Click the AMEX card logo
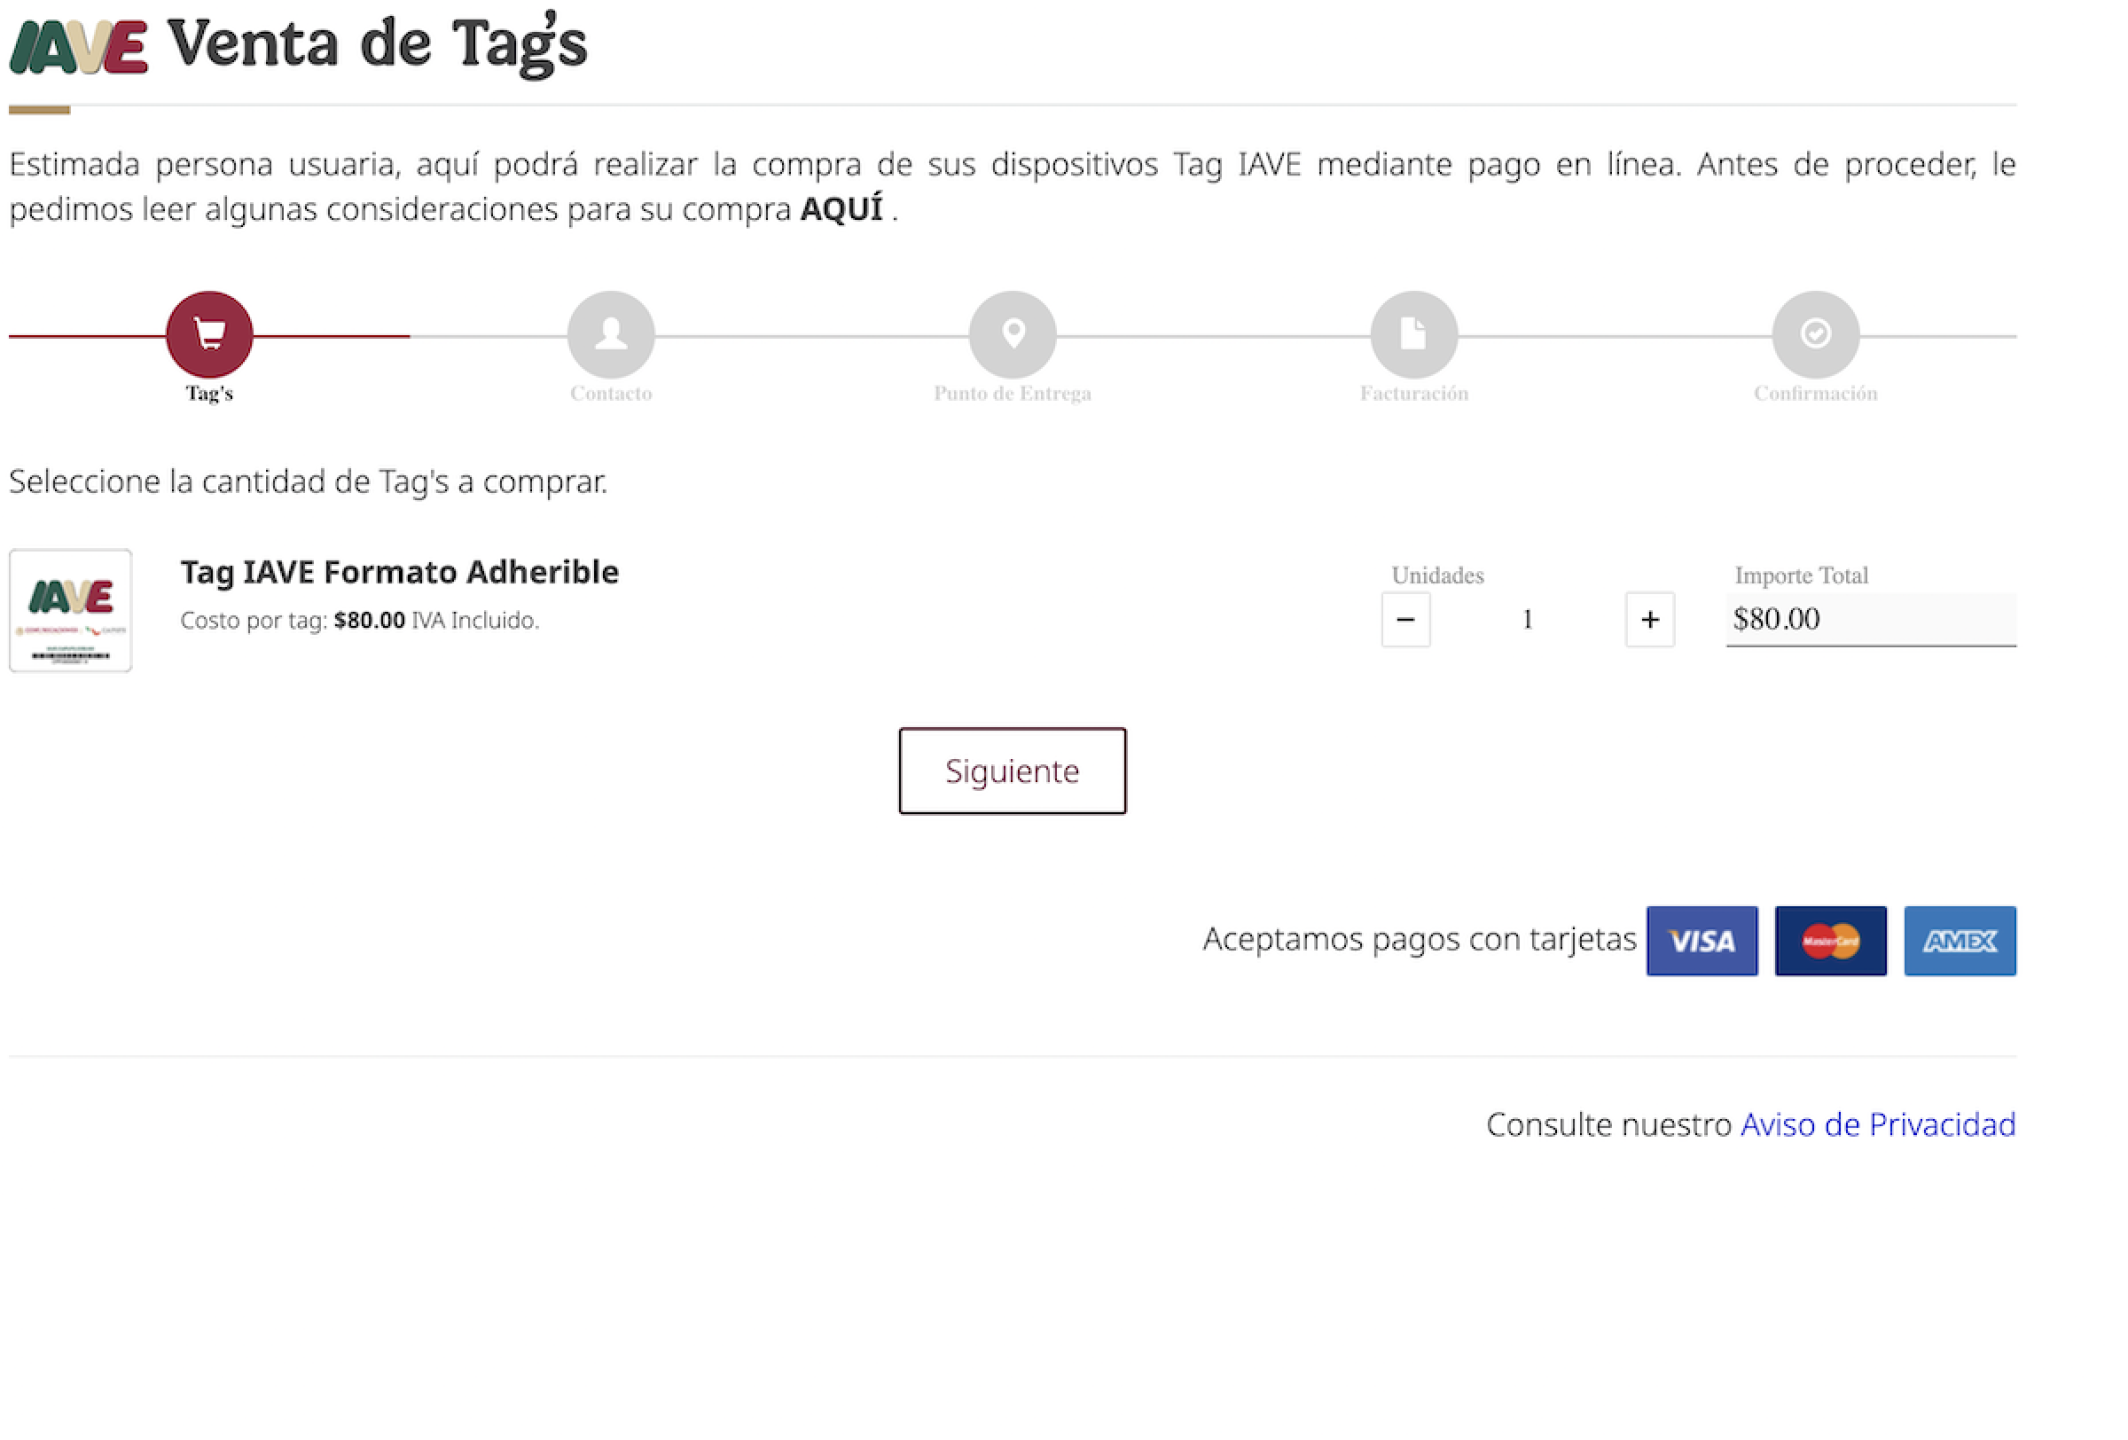Screen dimensions: 2128x1440 pos(1960,941)
